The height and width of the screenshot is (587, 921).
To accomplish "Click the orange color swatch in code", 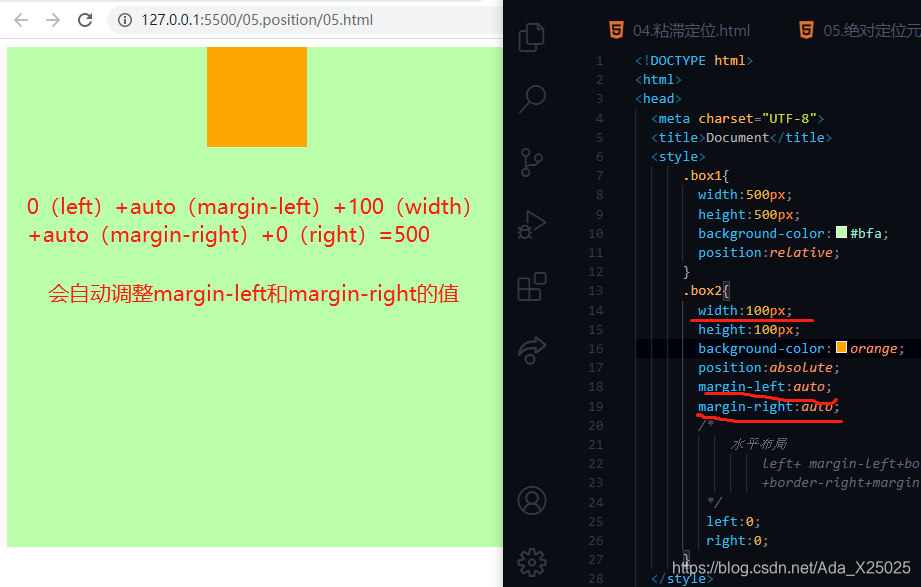I will tap(841, 347).
